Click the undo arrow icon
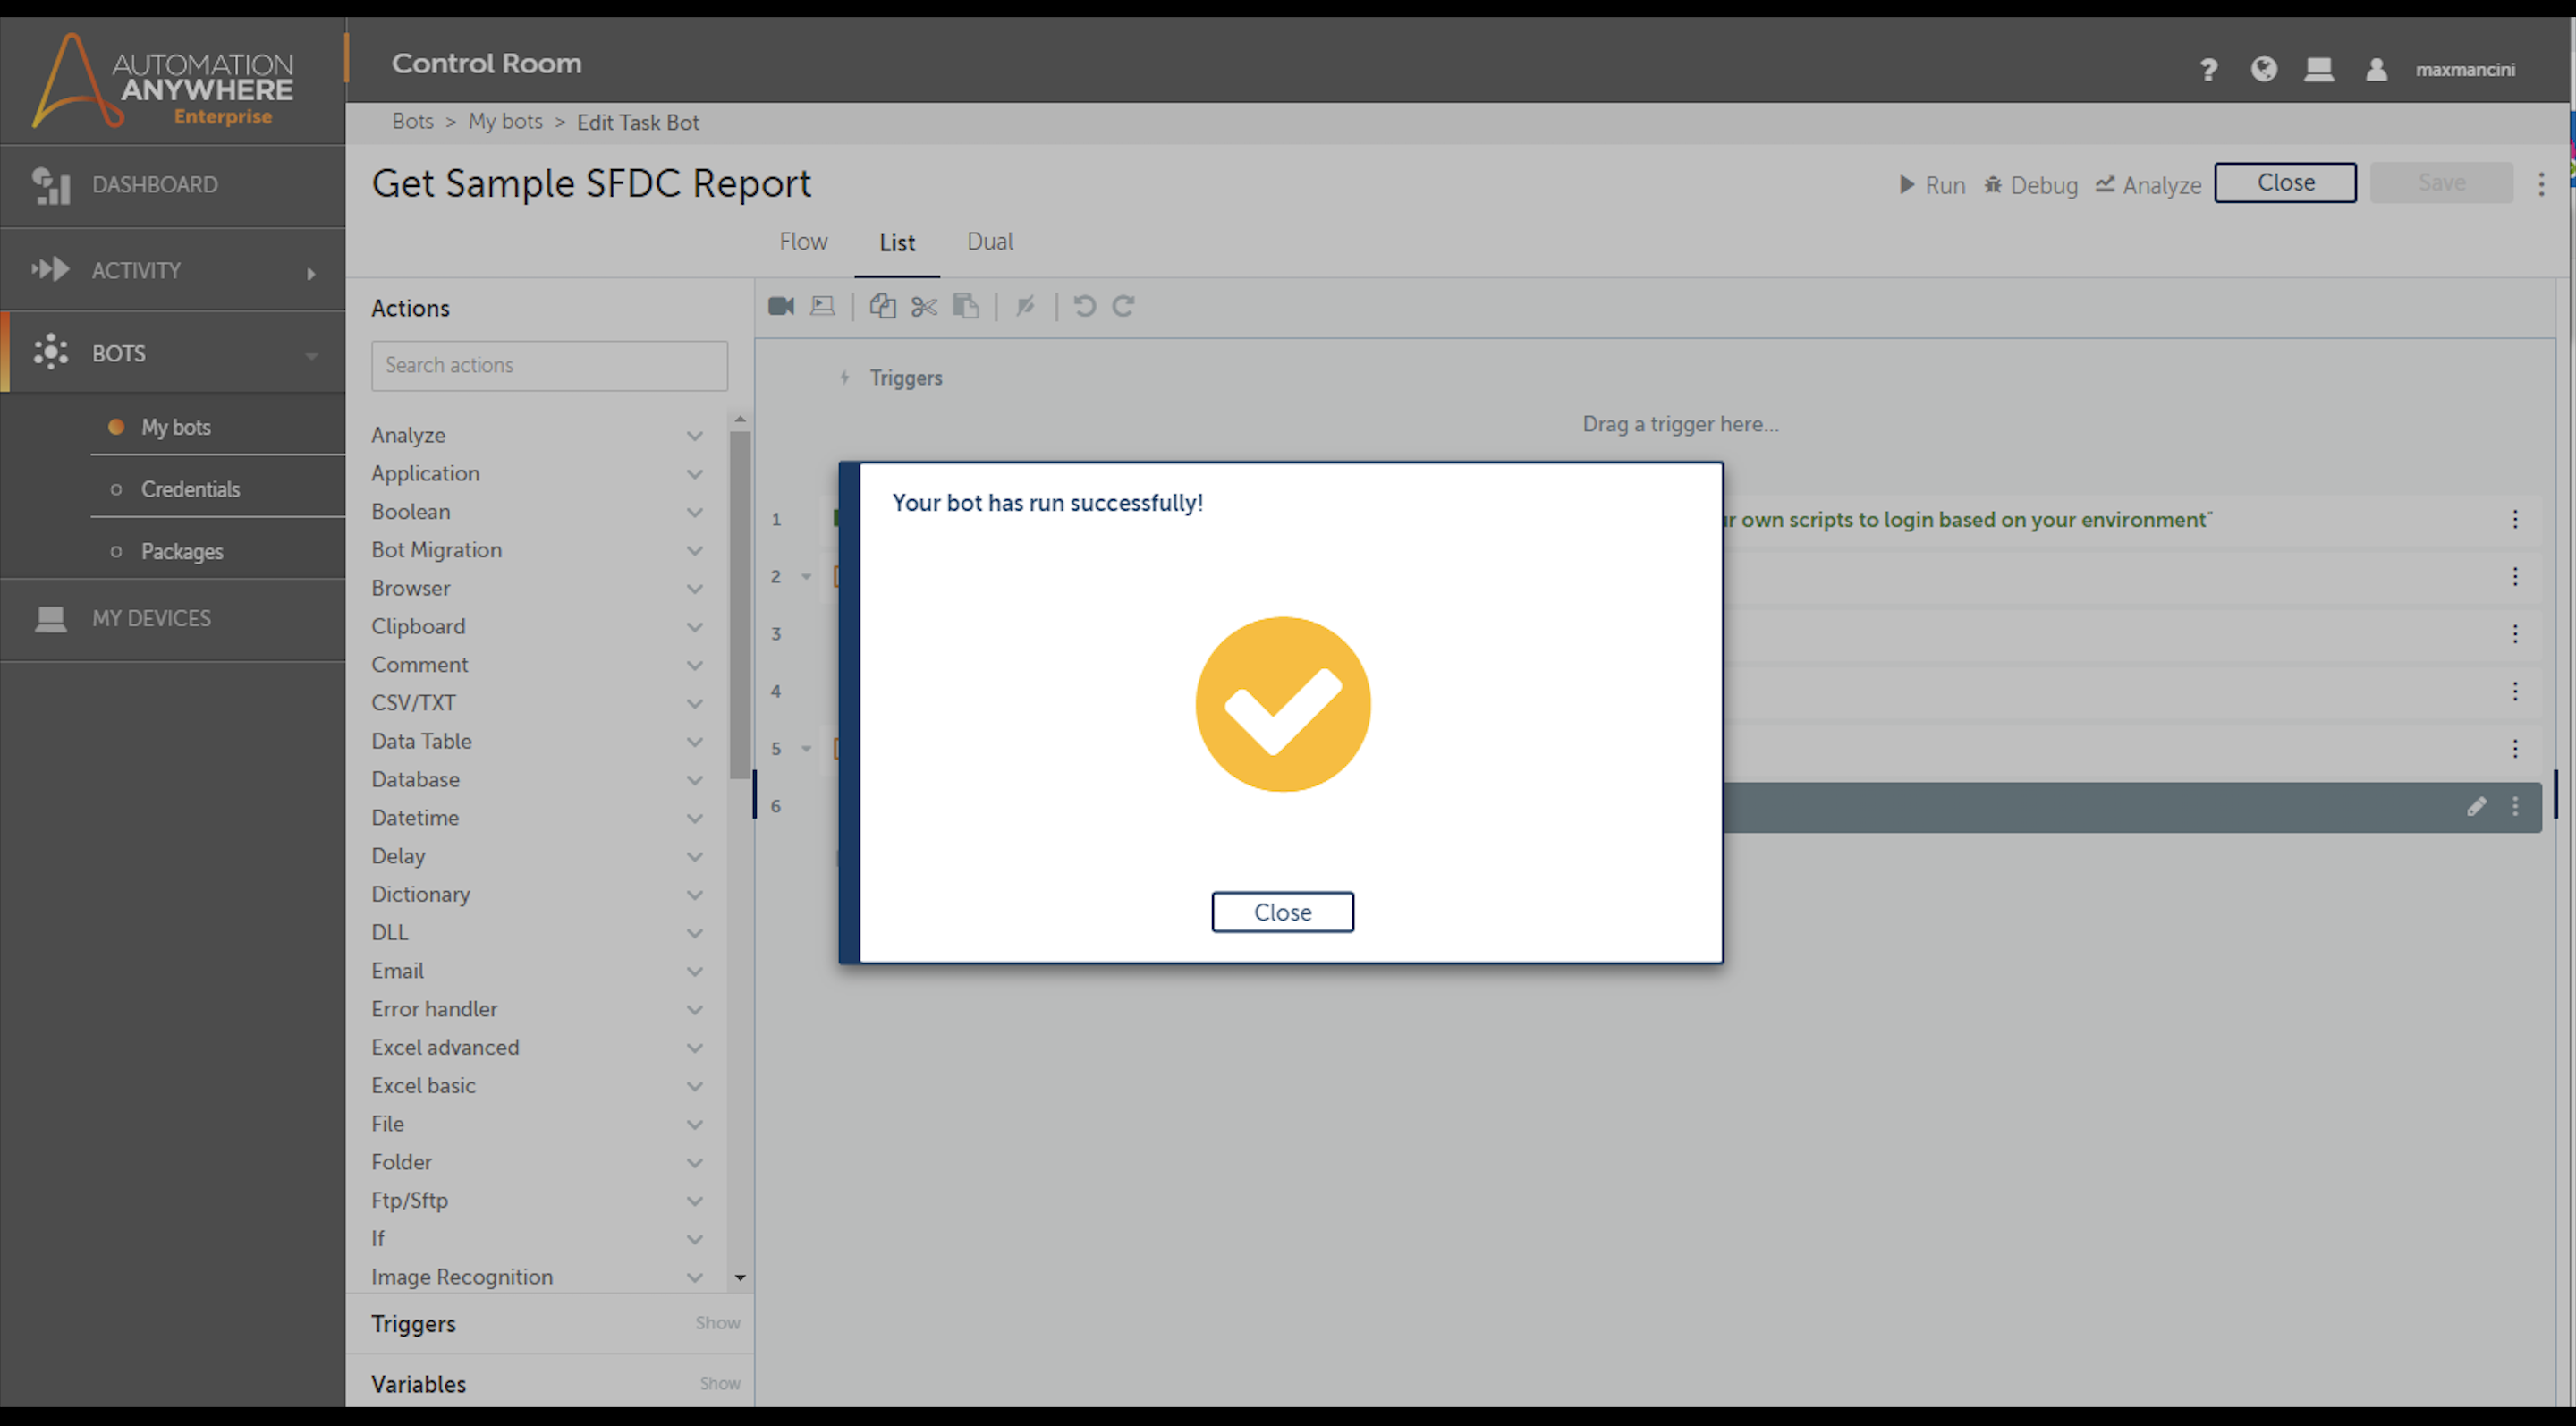 tap(1084, 306)
